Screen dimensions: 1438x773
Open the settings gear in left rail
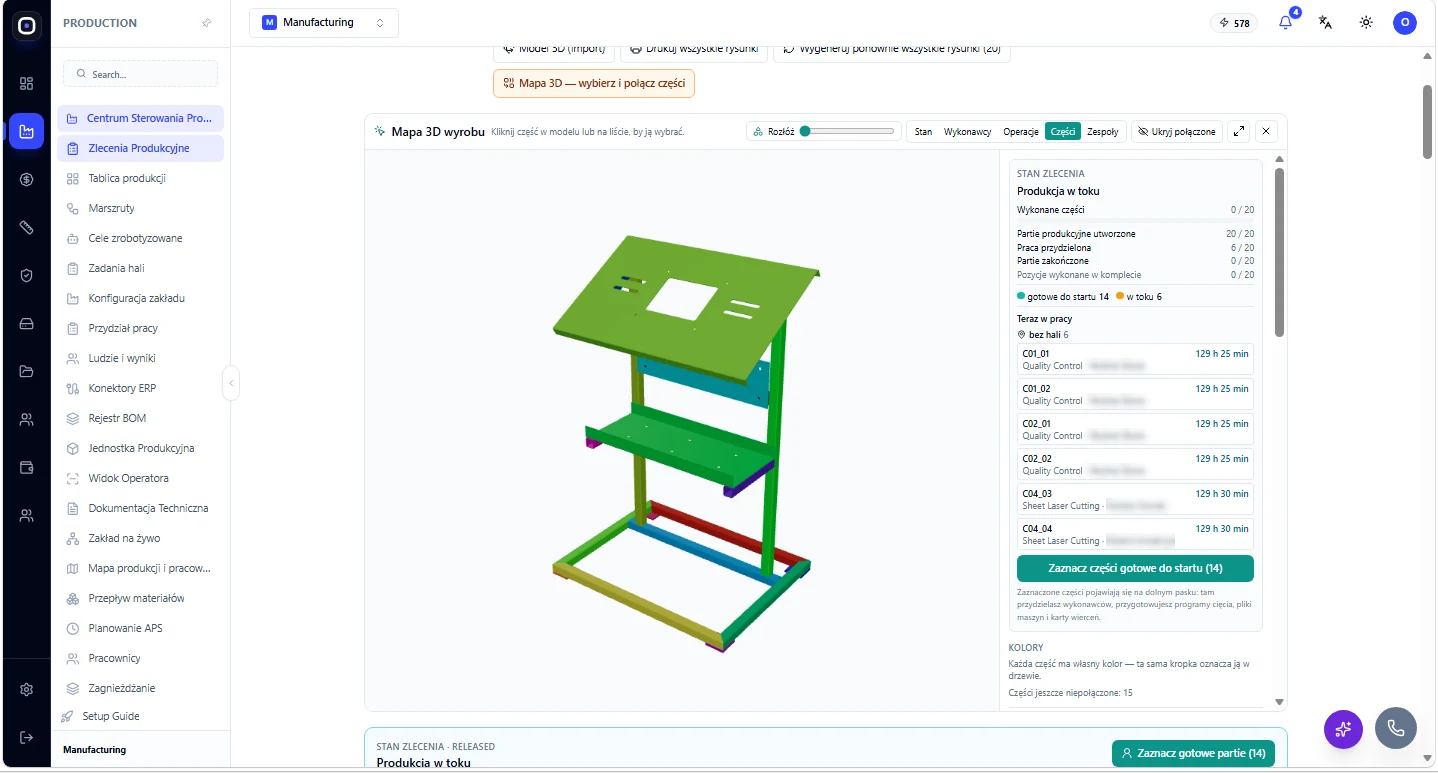pos(27,689)
